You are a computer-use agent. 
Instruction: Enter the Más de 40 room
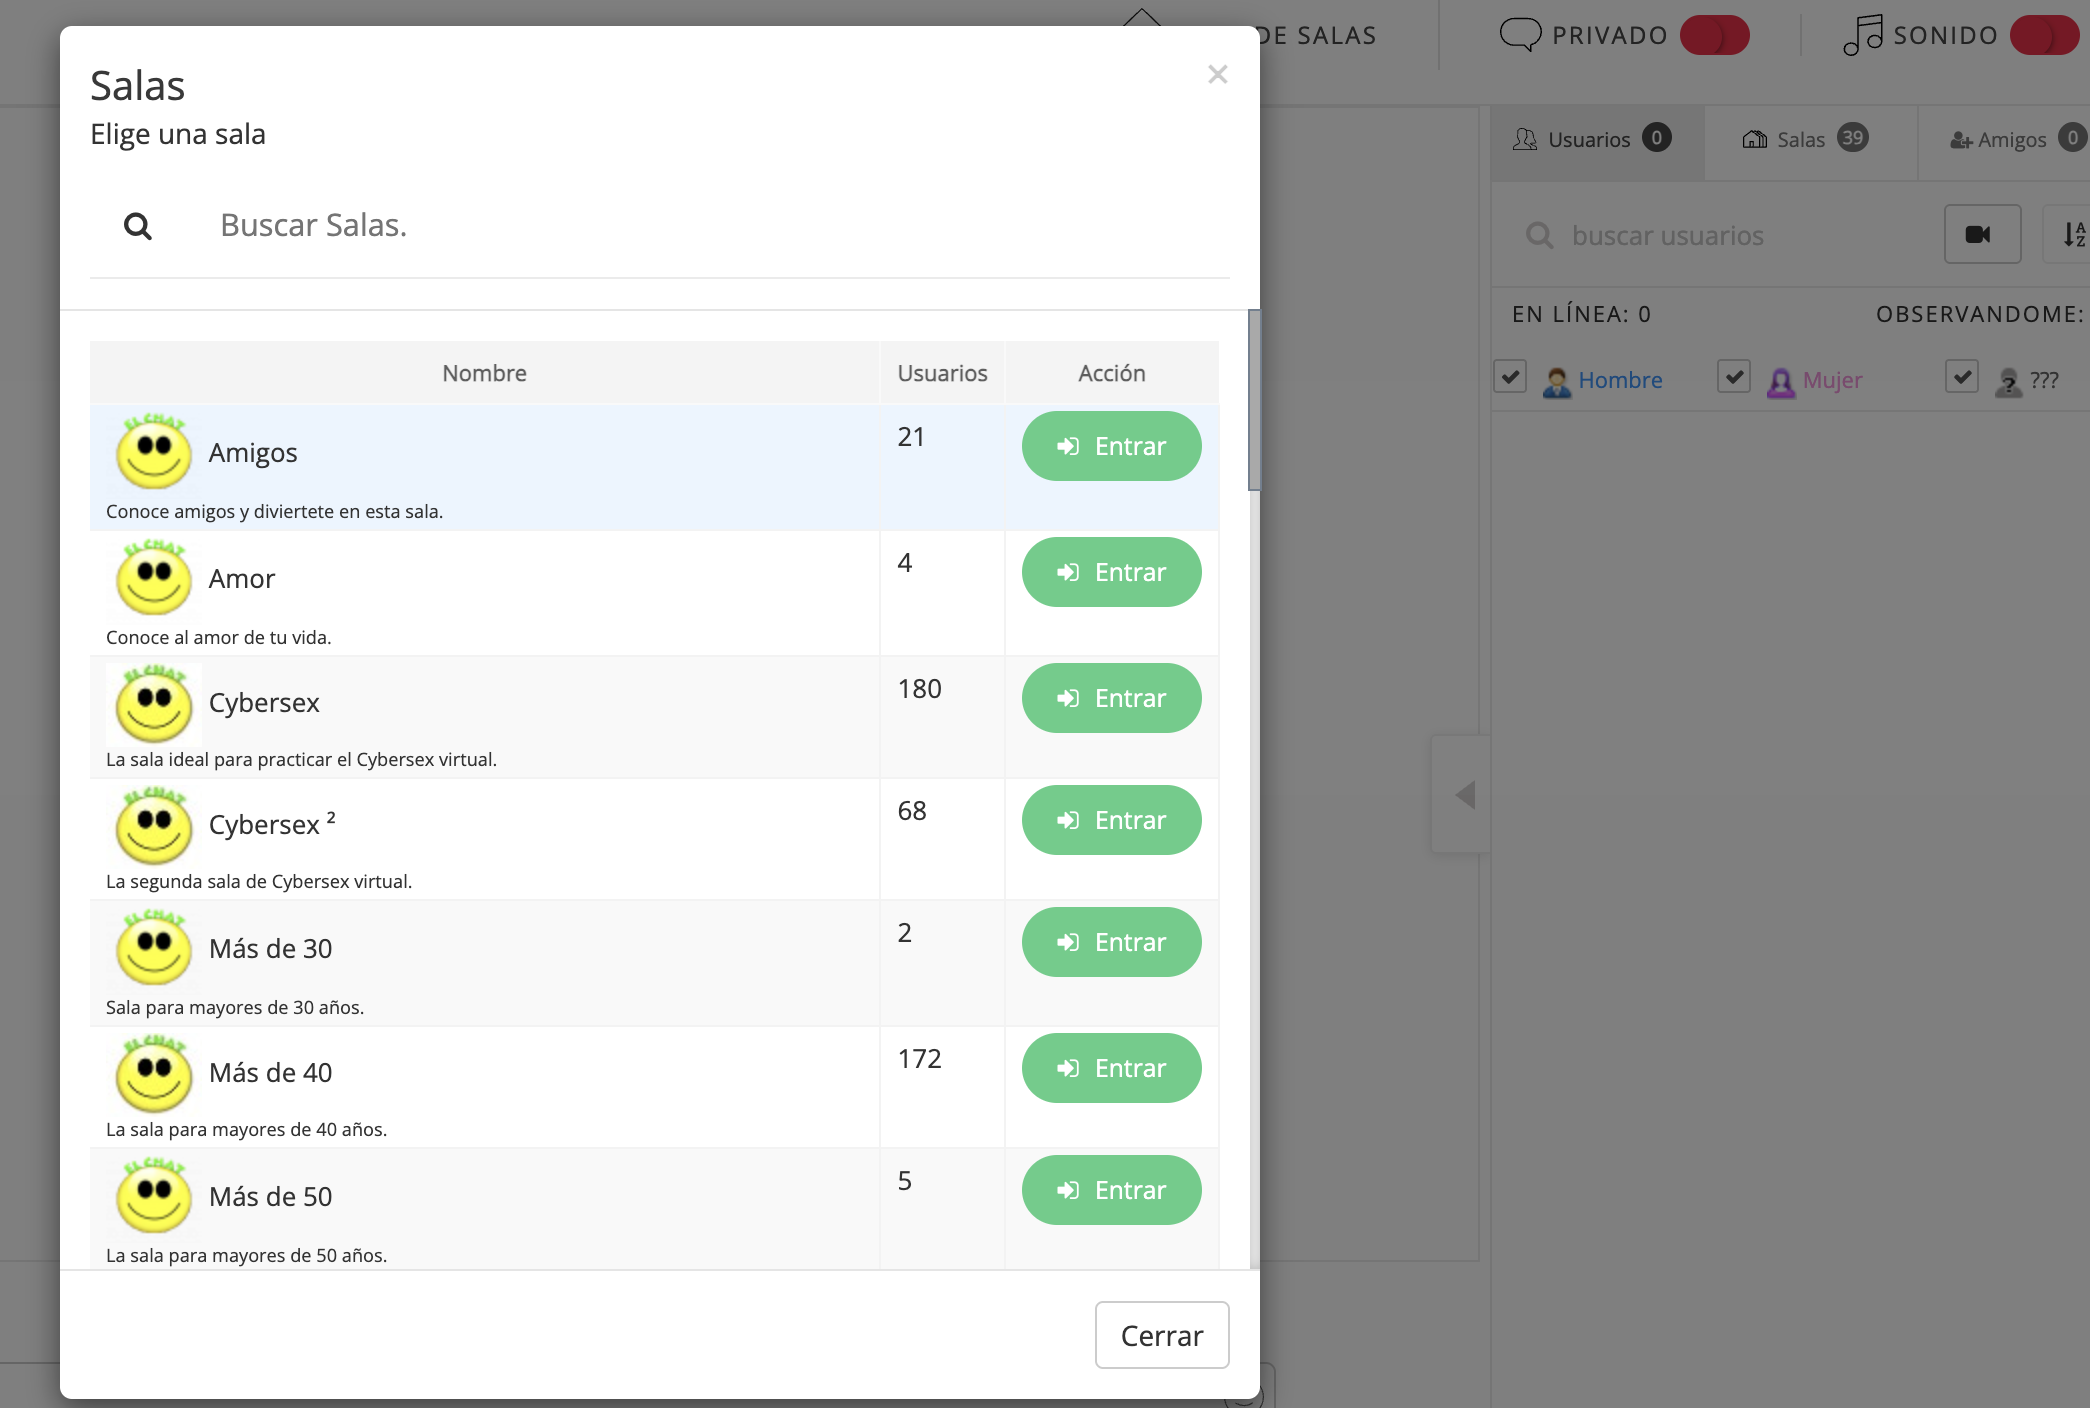click(x=1111, y=1068)
